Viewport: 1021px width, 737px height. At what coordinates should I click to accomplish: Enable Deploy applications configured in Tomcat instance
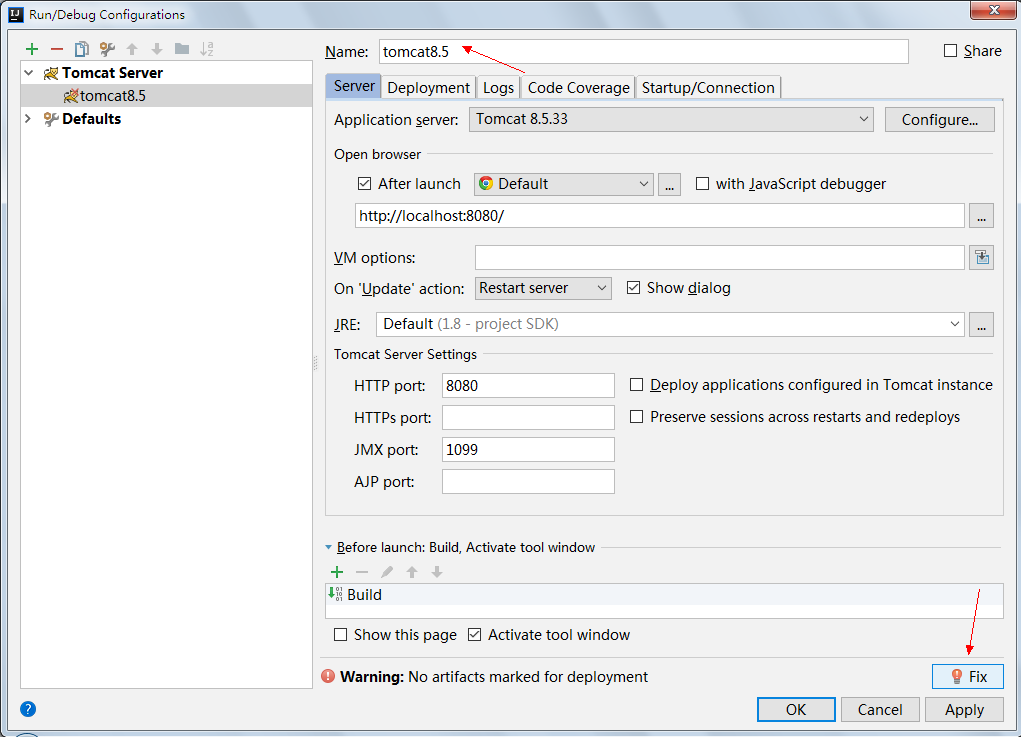pos(637,385)
